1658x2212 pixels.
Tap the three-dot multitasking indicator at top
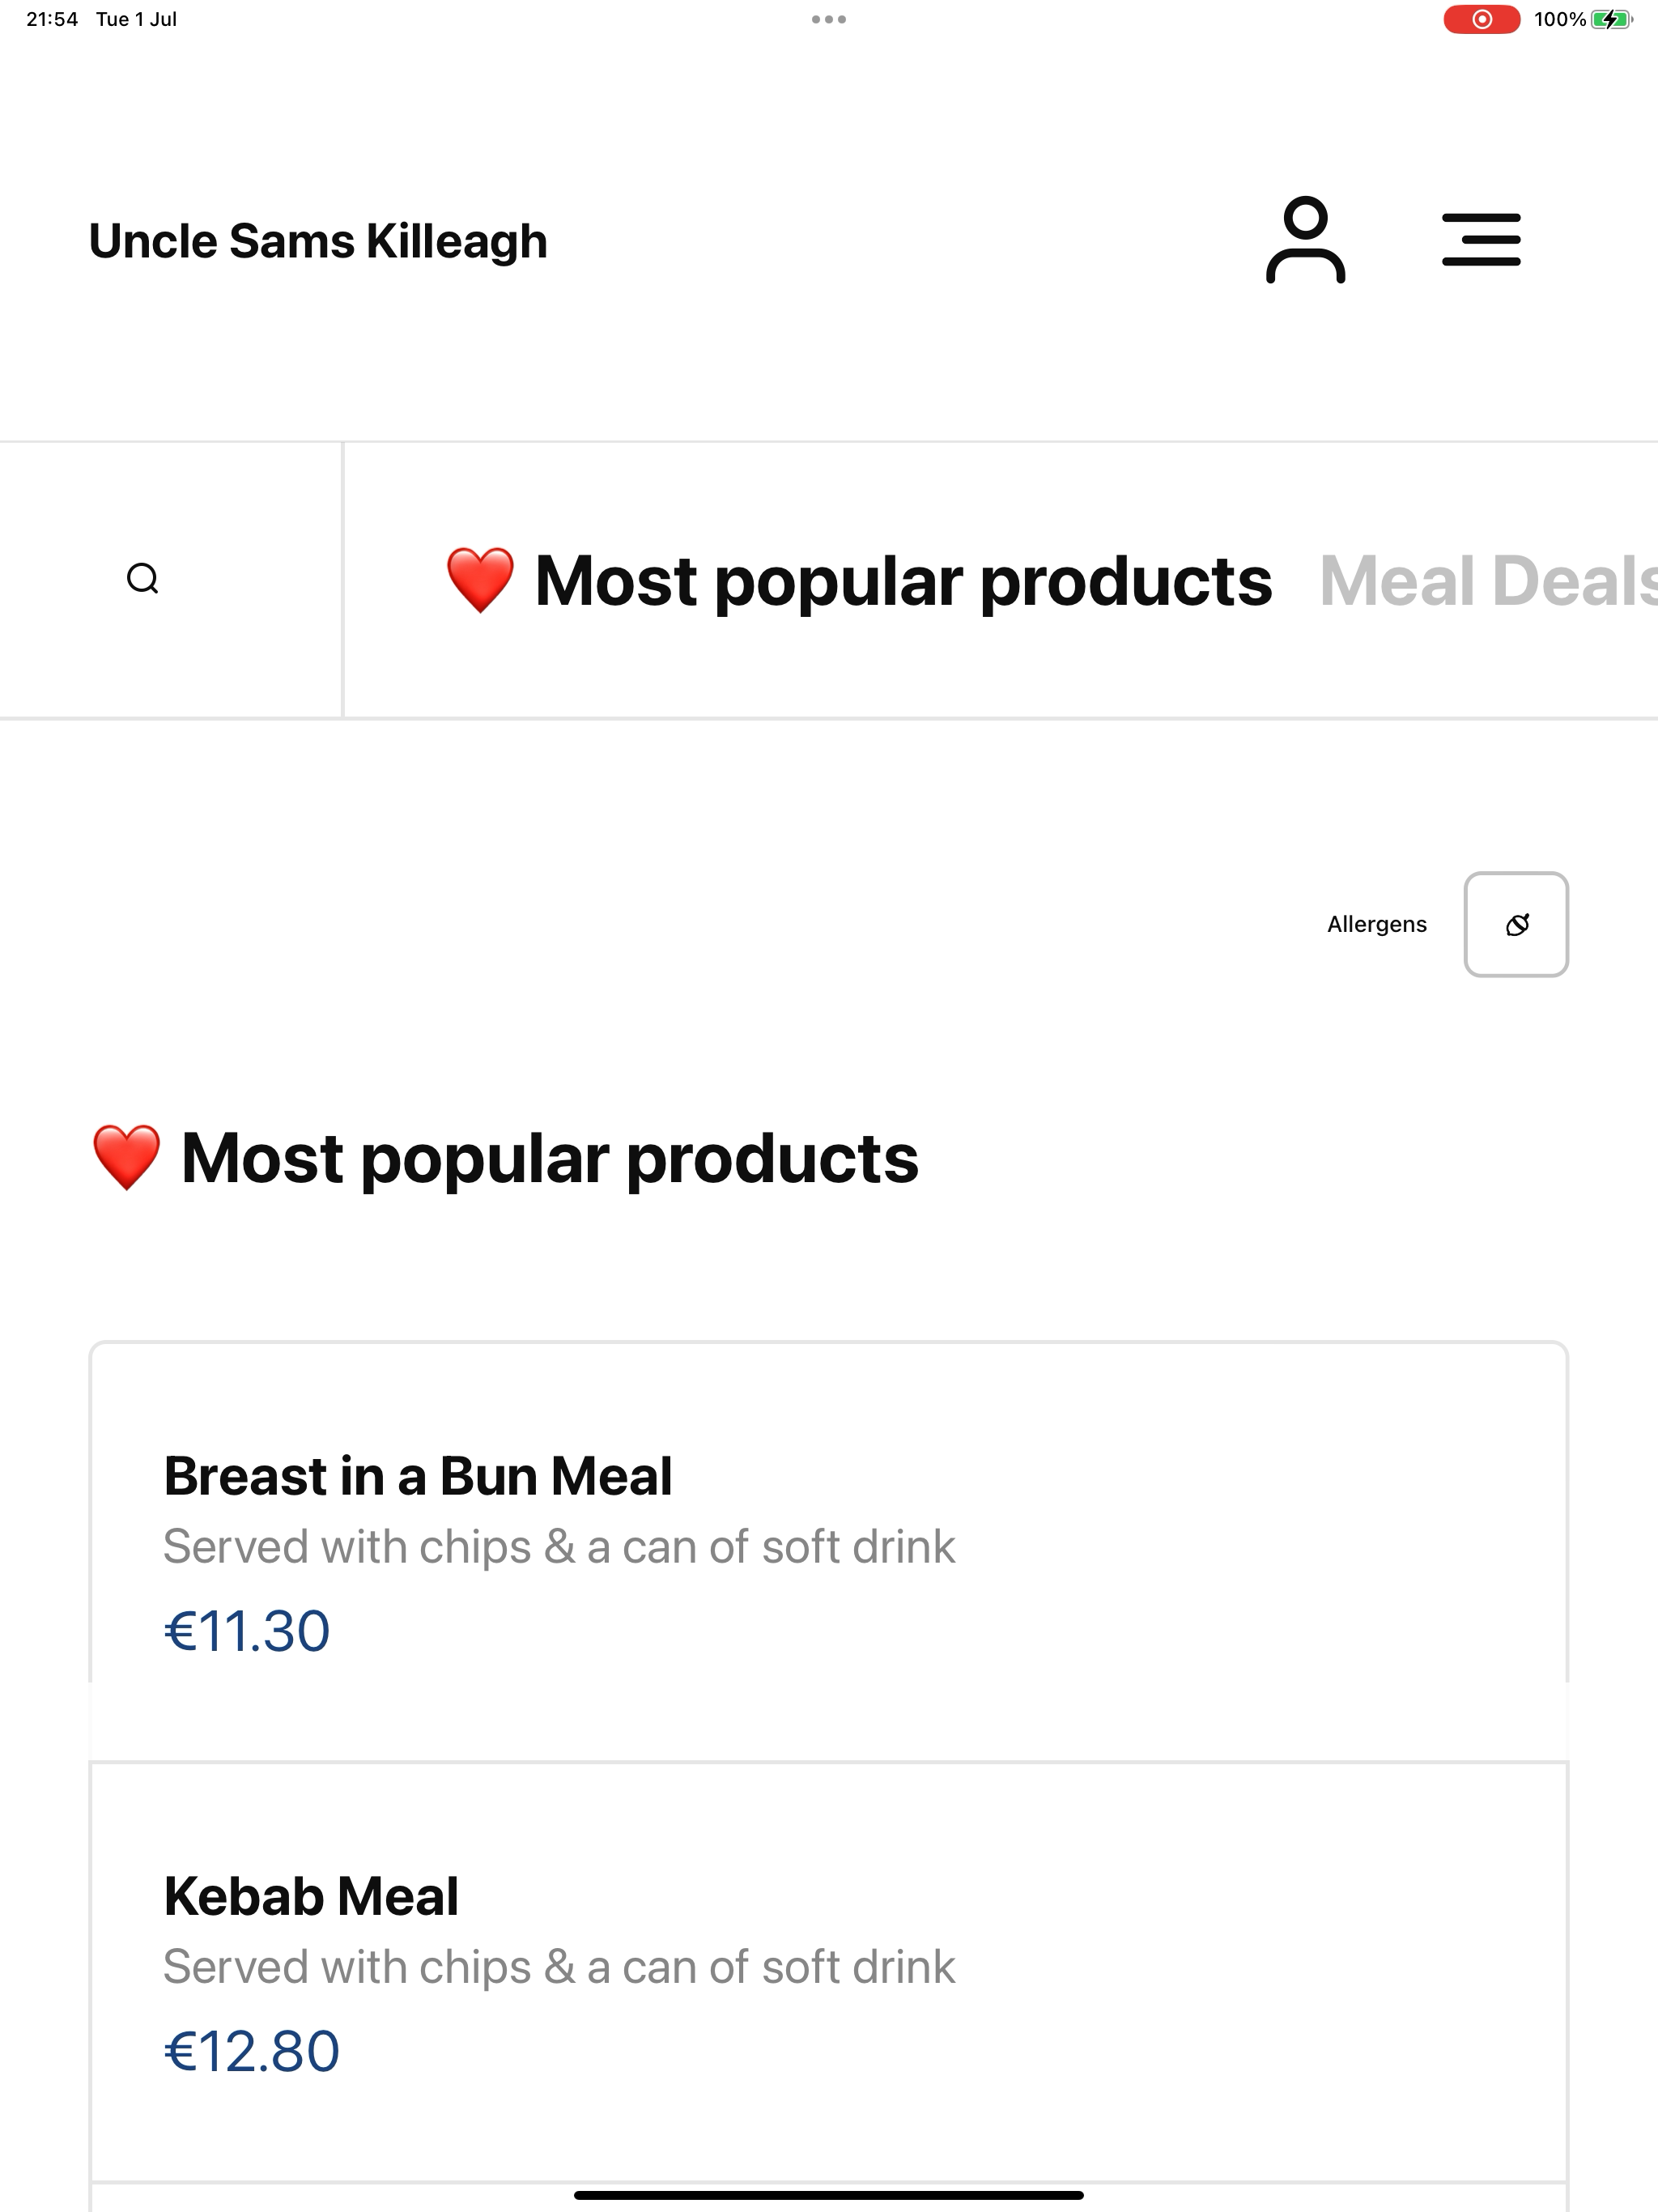(829, 19)
